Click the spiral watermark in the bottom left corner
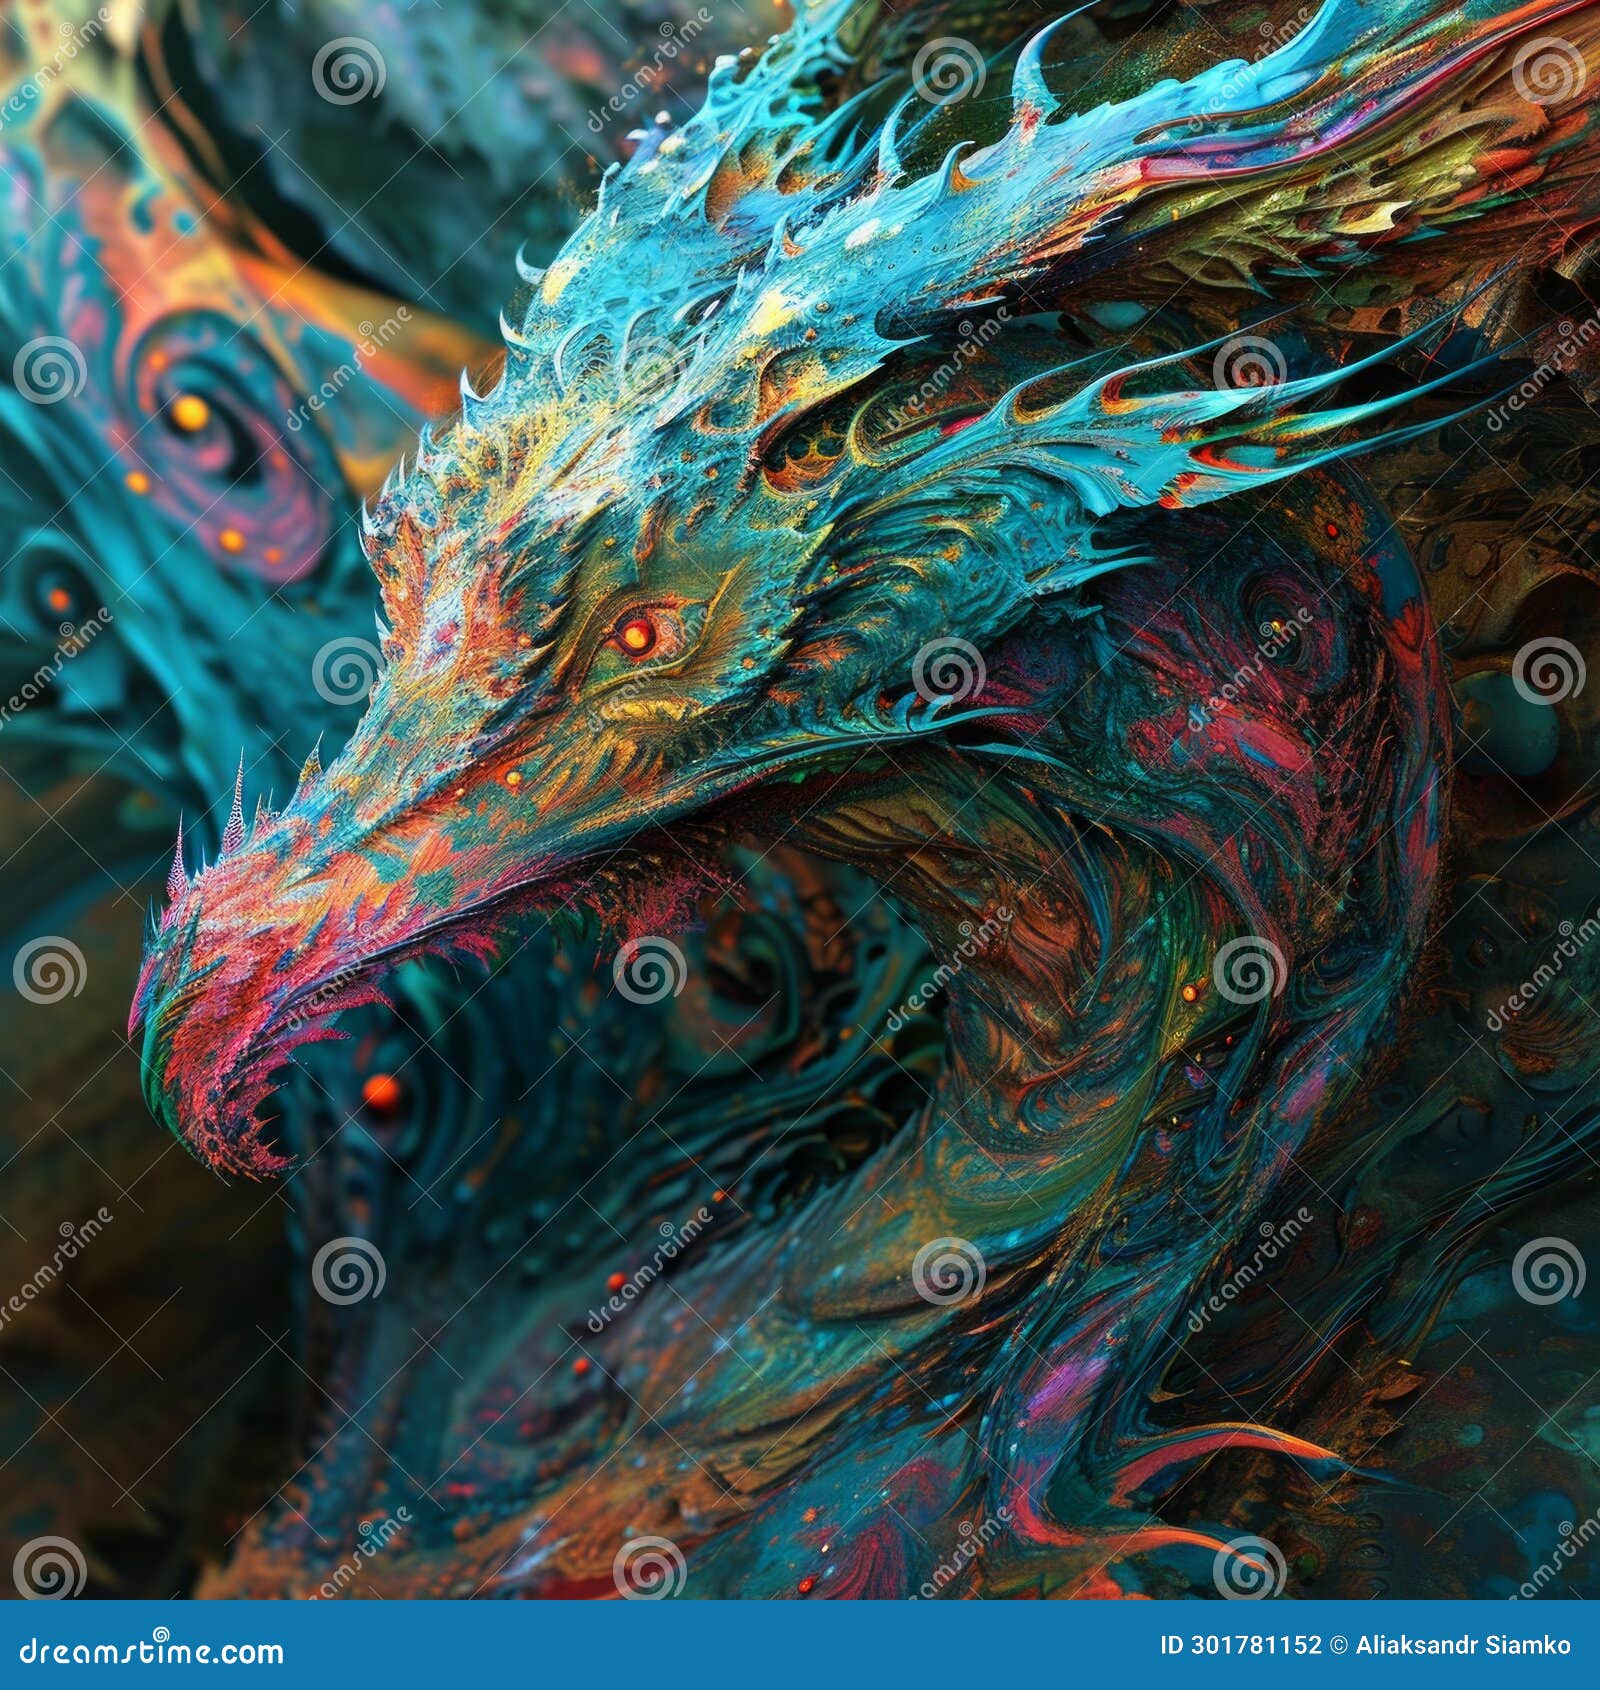1600x1690 pixels. pyautogui.click(x=45, y=1572)
